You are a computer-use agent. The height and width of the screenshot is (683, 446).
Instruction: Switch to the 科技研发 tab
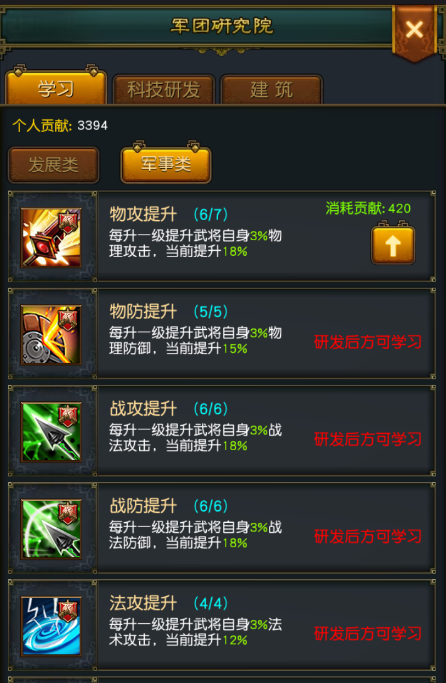pos(164,90)
